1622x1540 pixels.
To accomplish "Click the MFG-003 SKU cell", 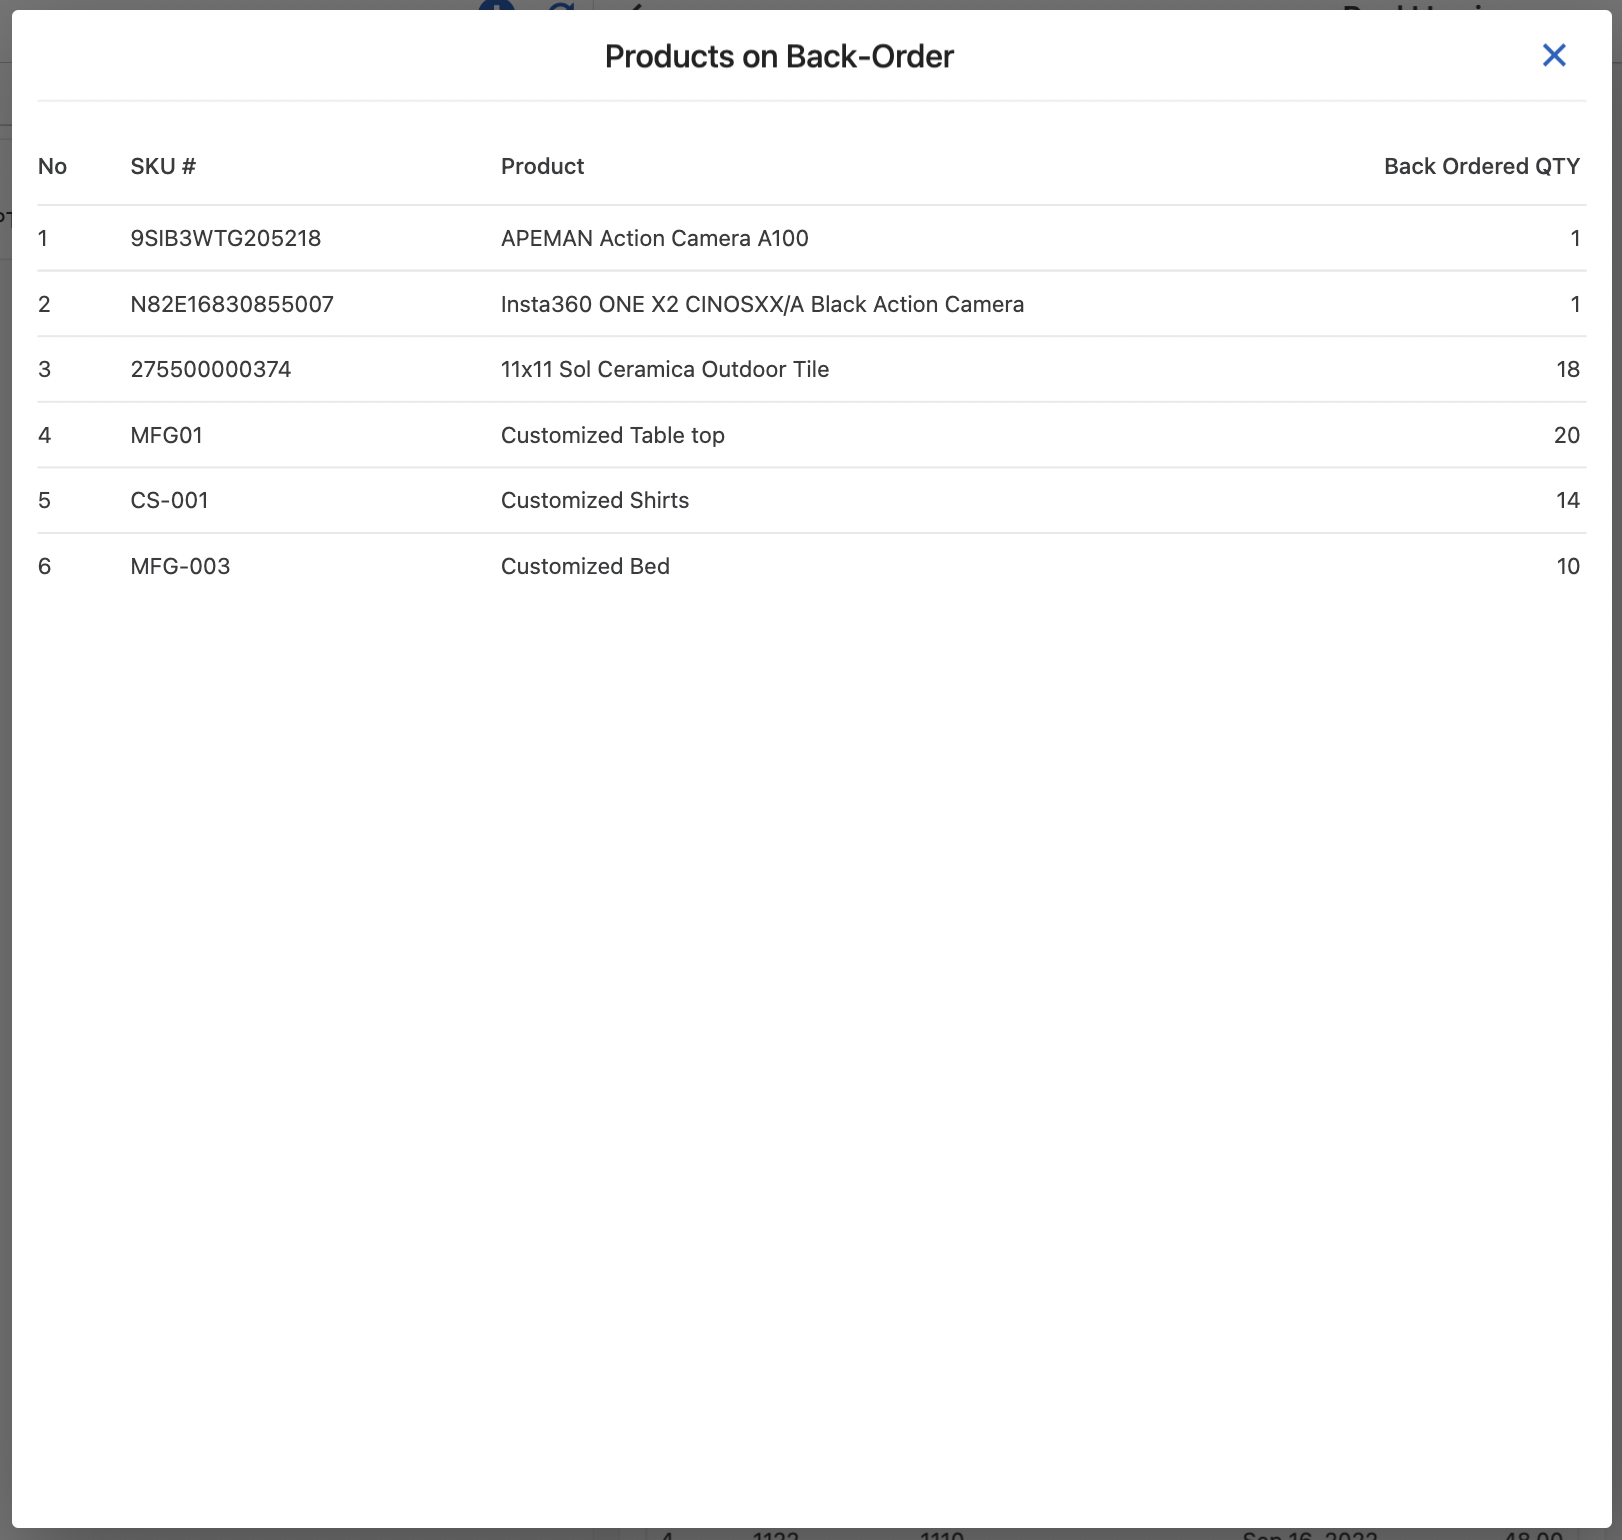I will (x=180, y=566).
